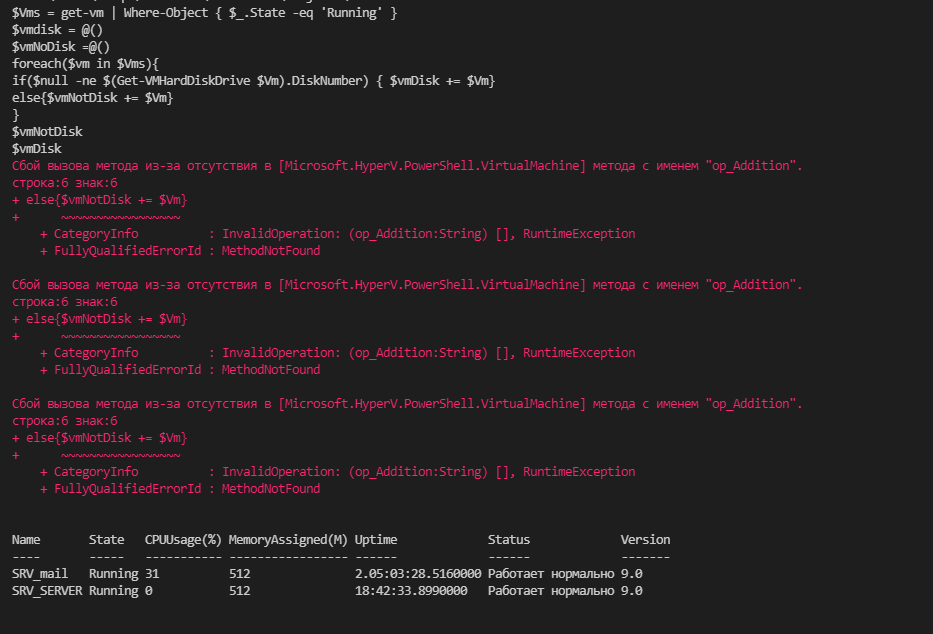
Task: Click the MemoryAssigned(M) column header
Action: 288,540
